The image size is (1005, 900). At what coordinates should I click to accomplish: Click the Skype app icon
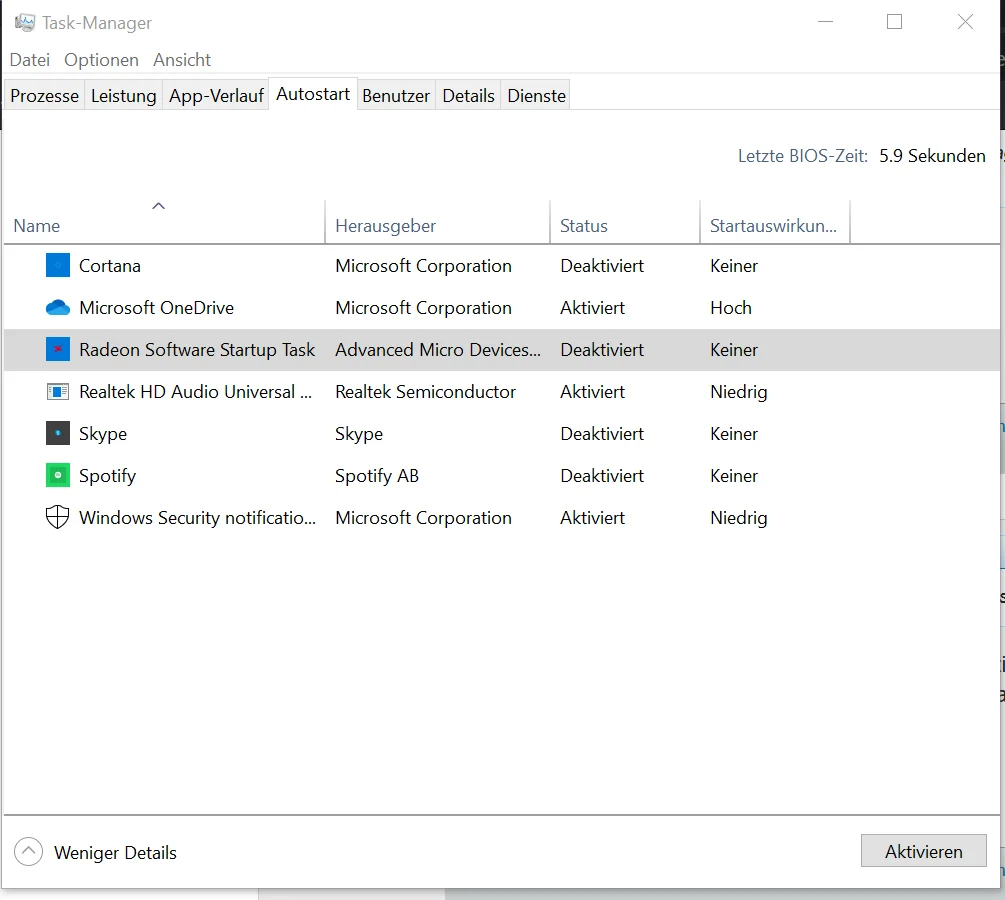coord(58,433)
